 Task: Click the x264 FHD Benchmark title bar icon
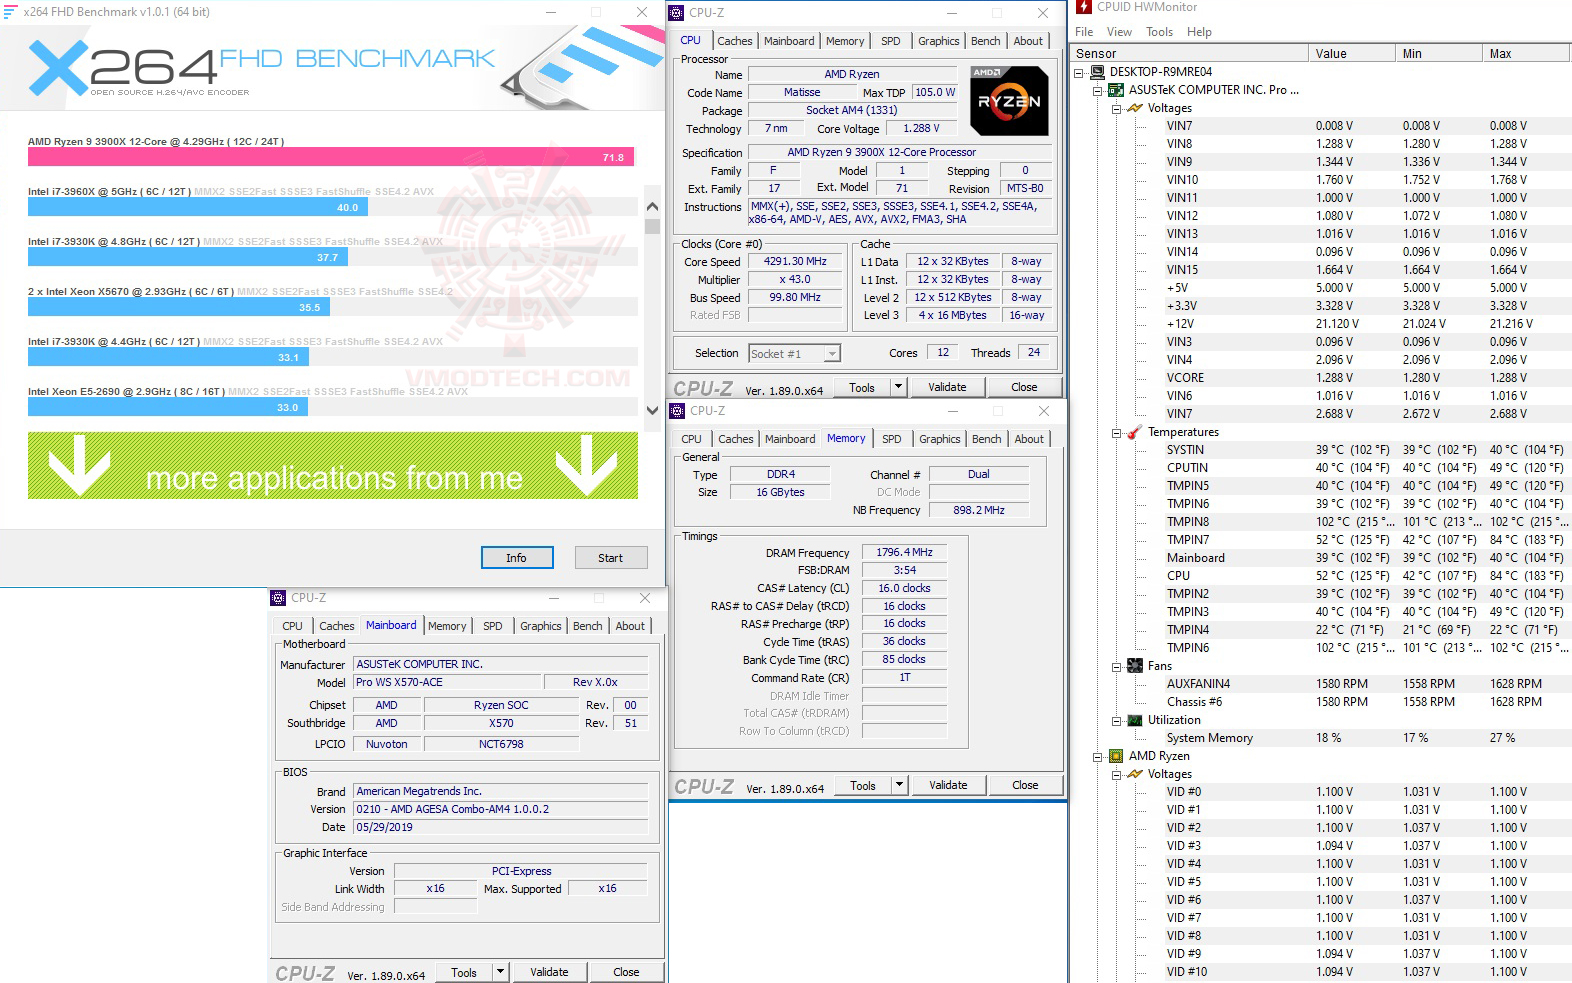(10, 12)
